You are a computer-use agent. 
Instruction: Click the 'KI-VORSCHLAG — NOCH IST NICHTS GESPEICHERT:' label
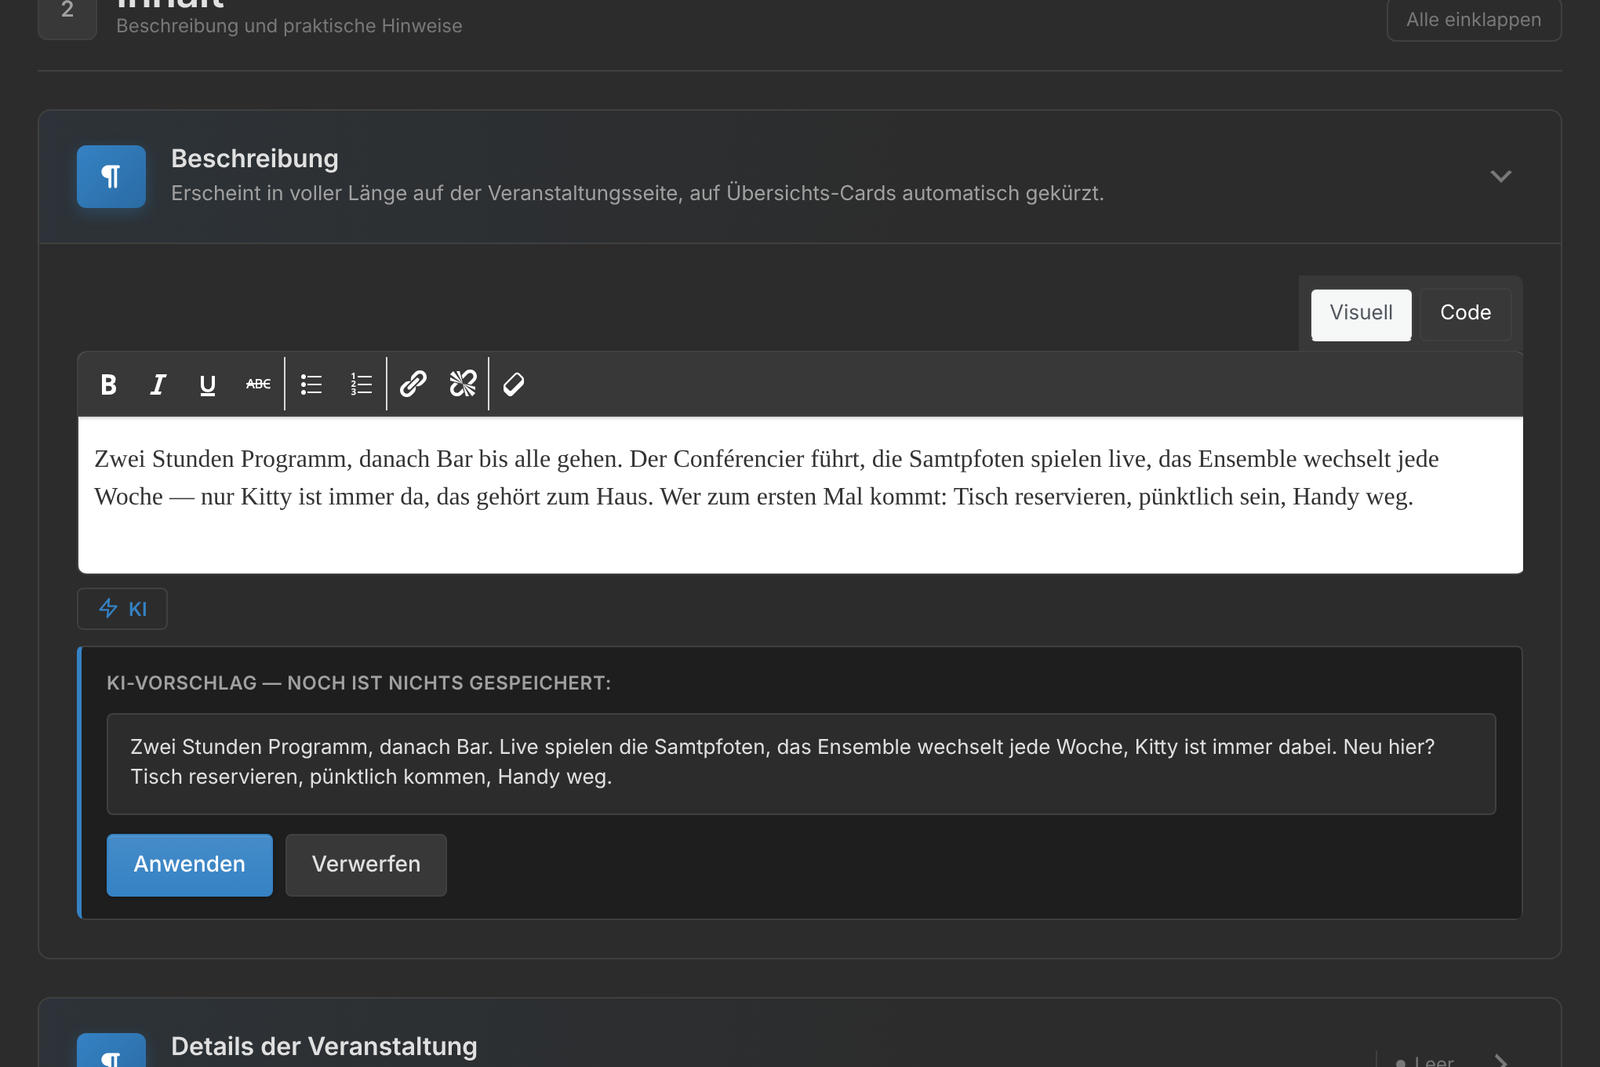point(359,683)
